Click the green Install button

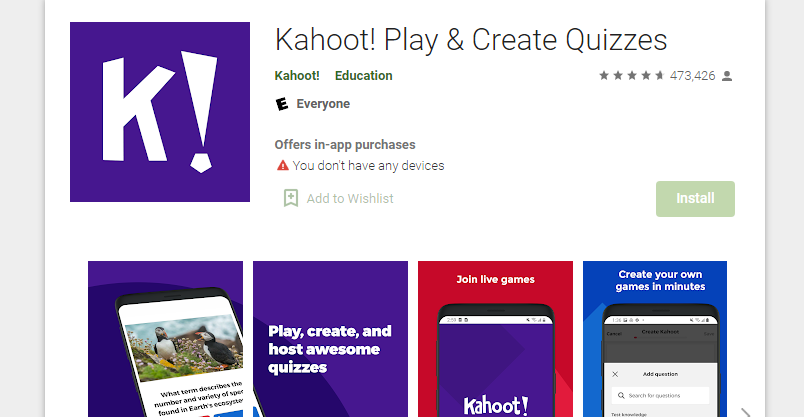pos(695,198)
